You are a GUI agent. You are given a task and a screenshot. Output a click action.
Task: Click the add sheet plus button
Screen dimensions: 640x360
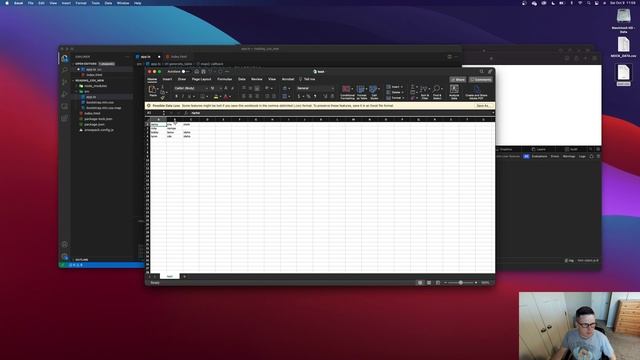[184, 276]
